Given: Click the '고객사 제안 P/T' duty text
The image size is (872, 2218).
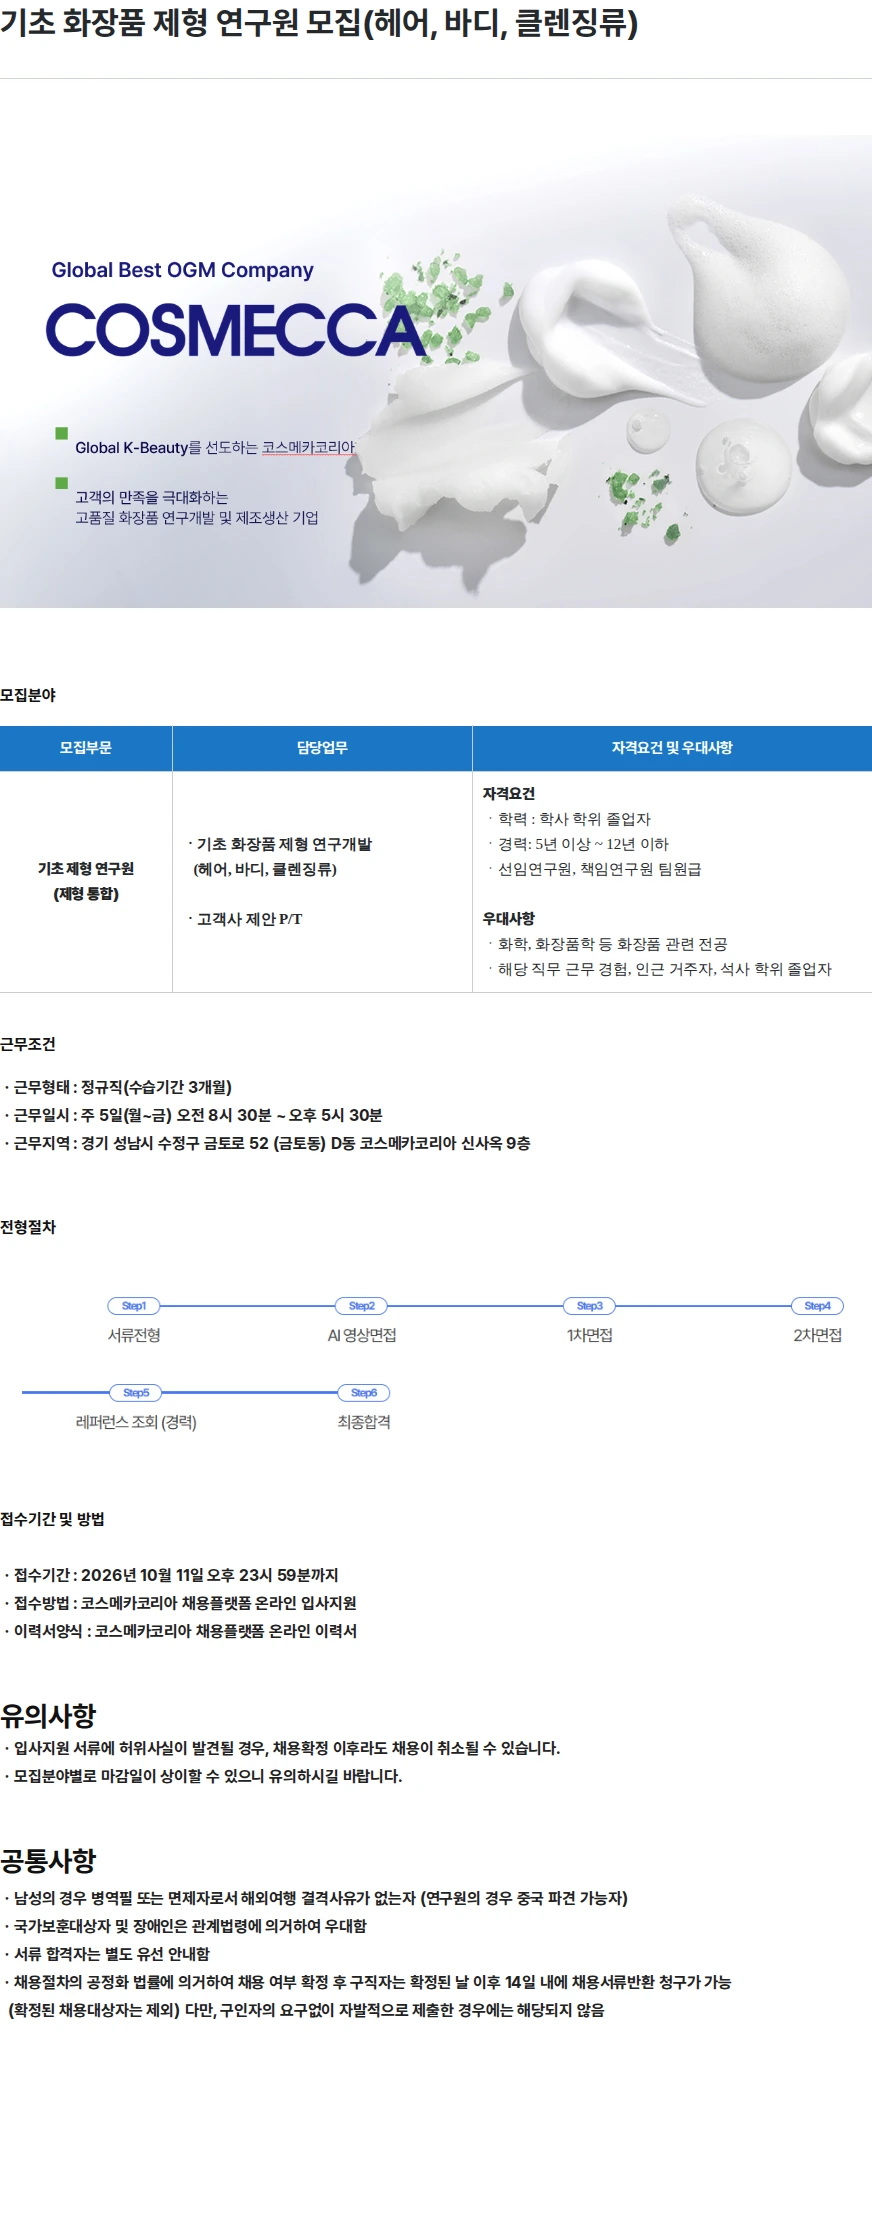Looking at the screenshot, I should (249, 918).
